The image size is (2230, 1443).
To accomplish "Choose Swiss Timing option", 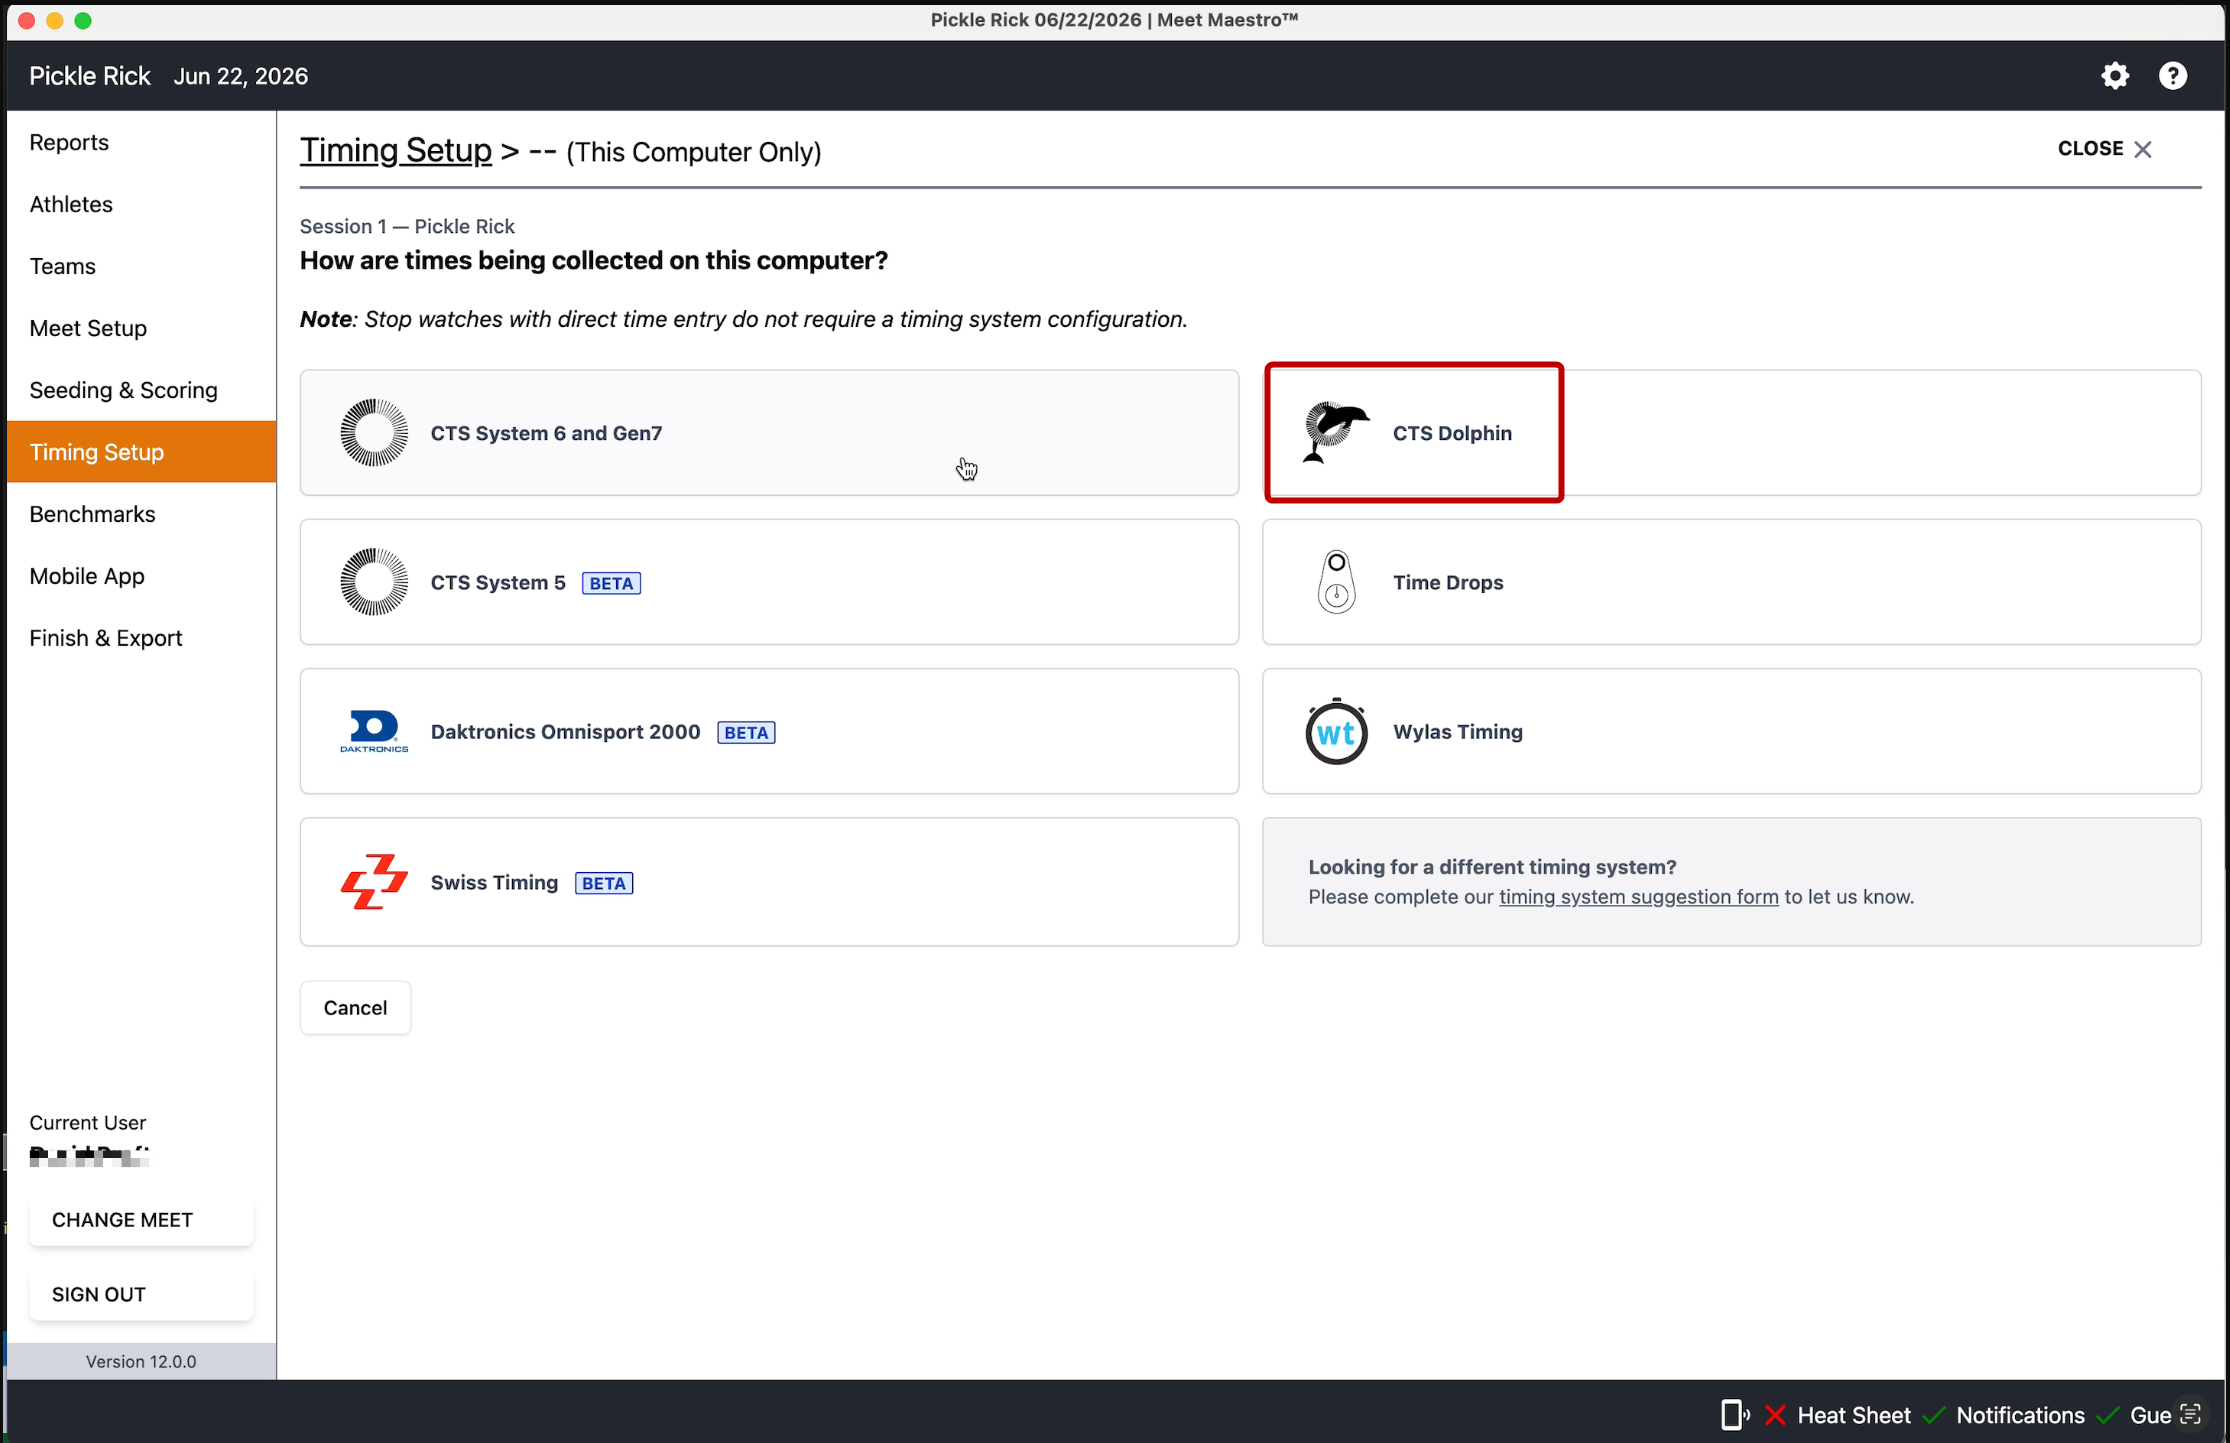I will click(769, 882).
